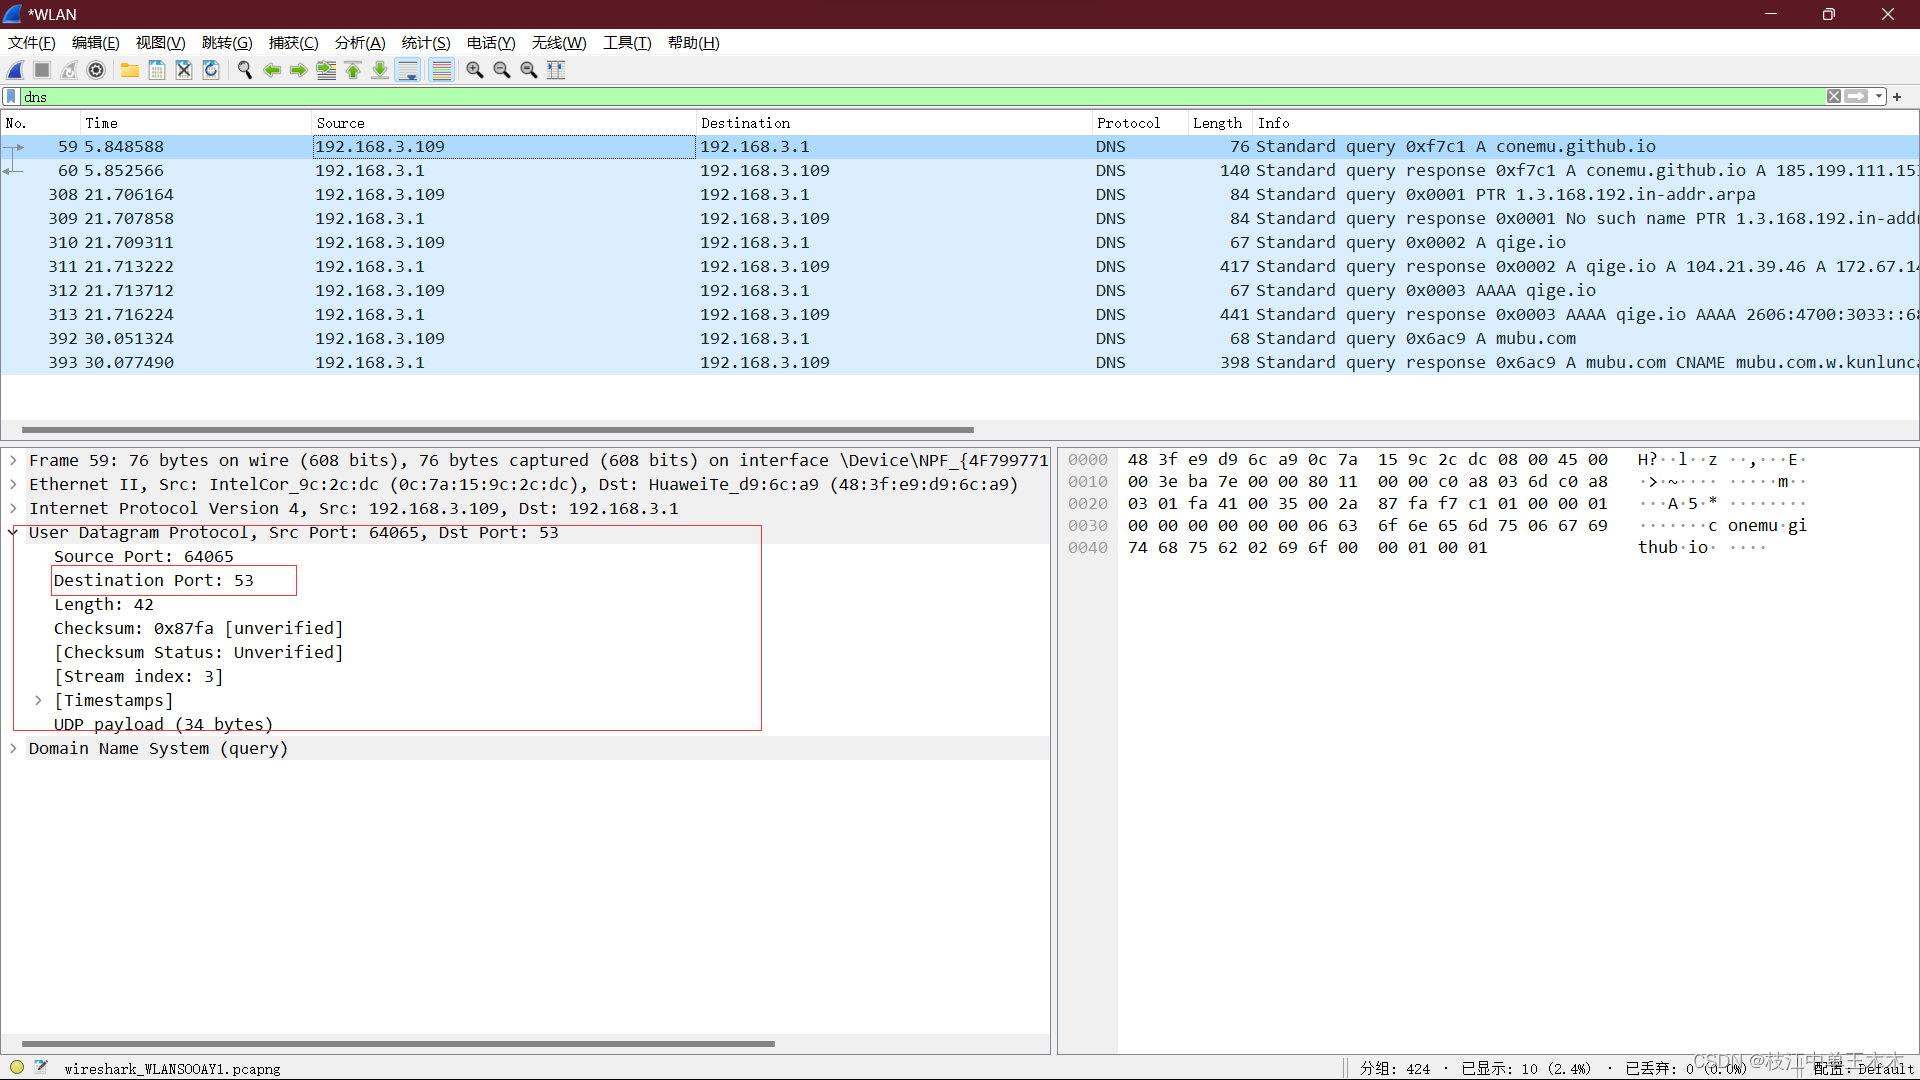
Task: Add a filter button with plus sign
Action: pos(1897,97)
